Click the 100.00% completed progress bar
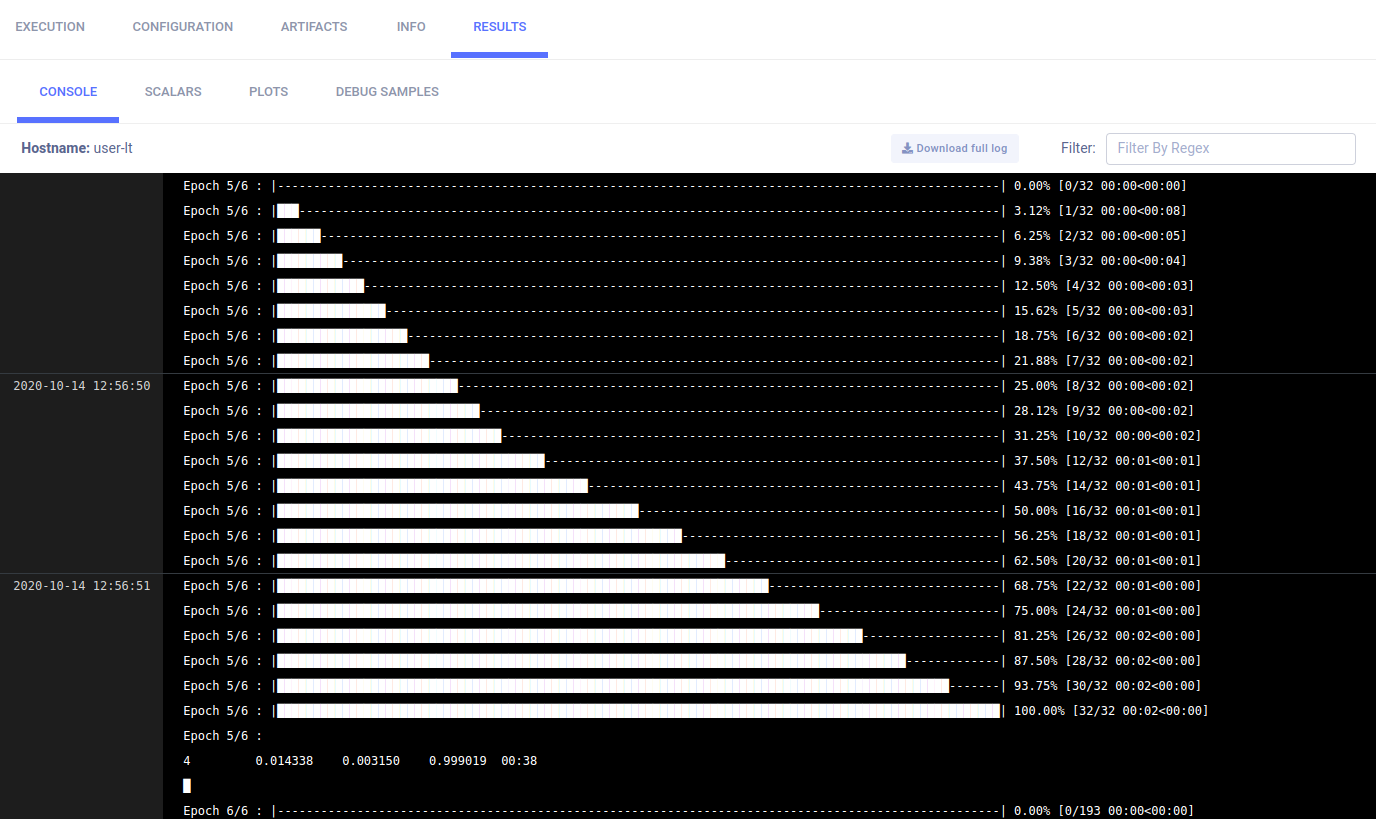 tap(638, 711)
